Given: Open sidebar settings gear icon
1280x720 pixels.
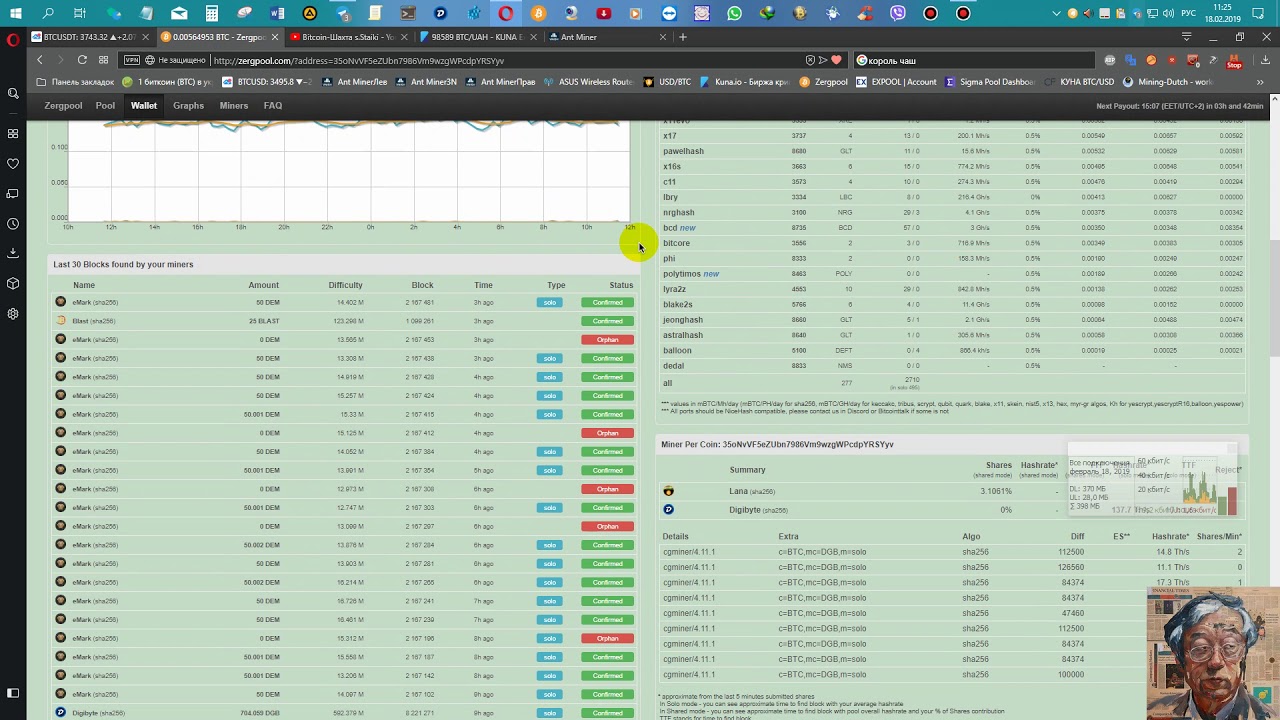Looking at the screenshot, I should click(x=13, y=313).
